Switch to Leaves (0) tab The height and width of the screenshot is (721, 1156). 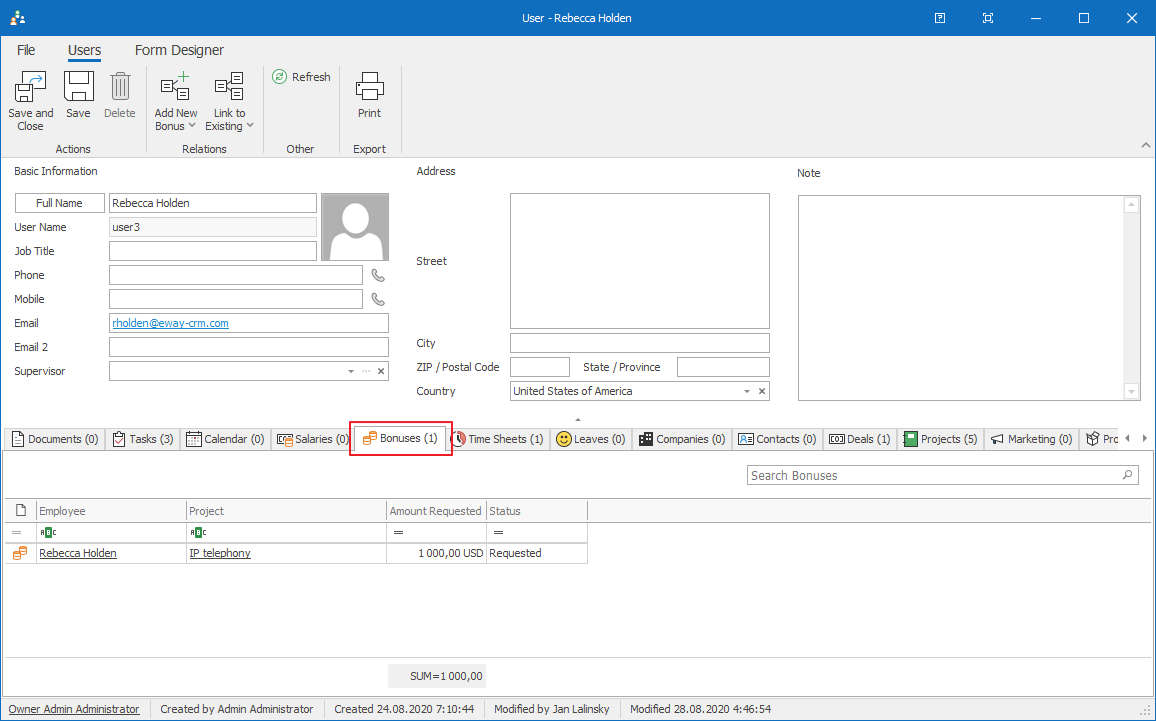[591, 439]
